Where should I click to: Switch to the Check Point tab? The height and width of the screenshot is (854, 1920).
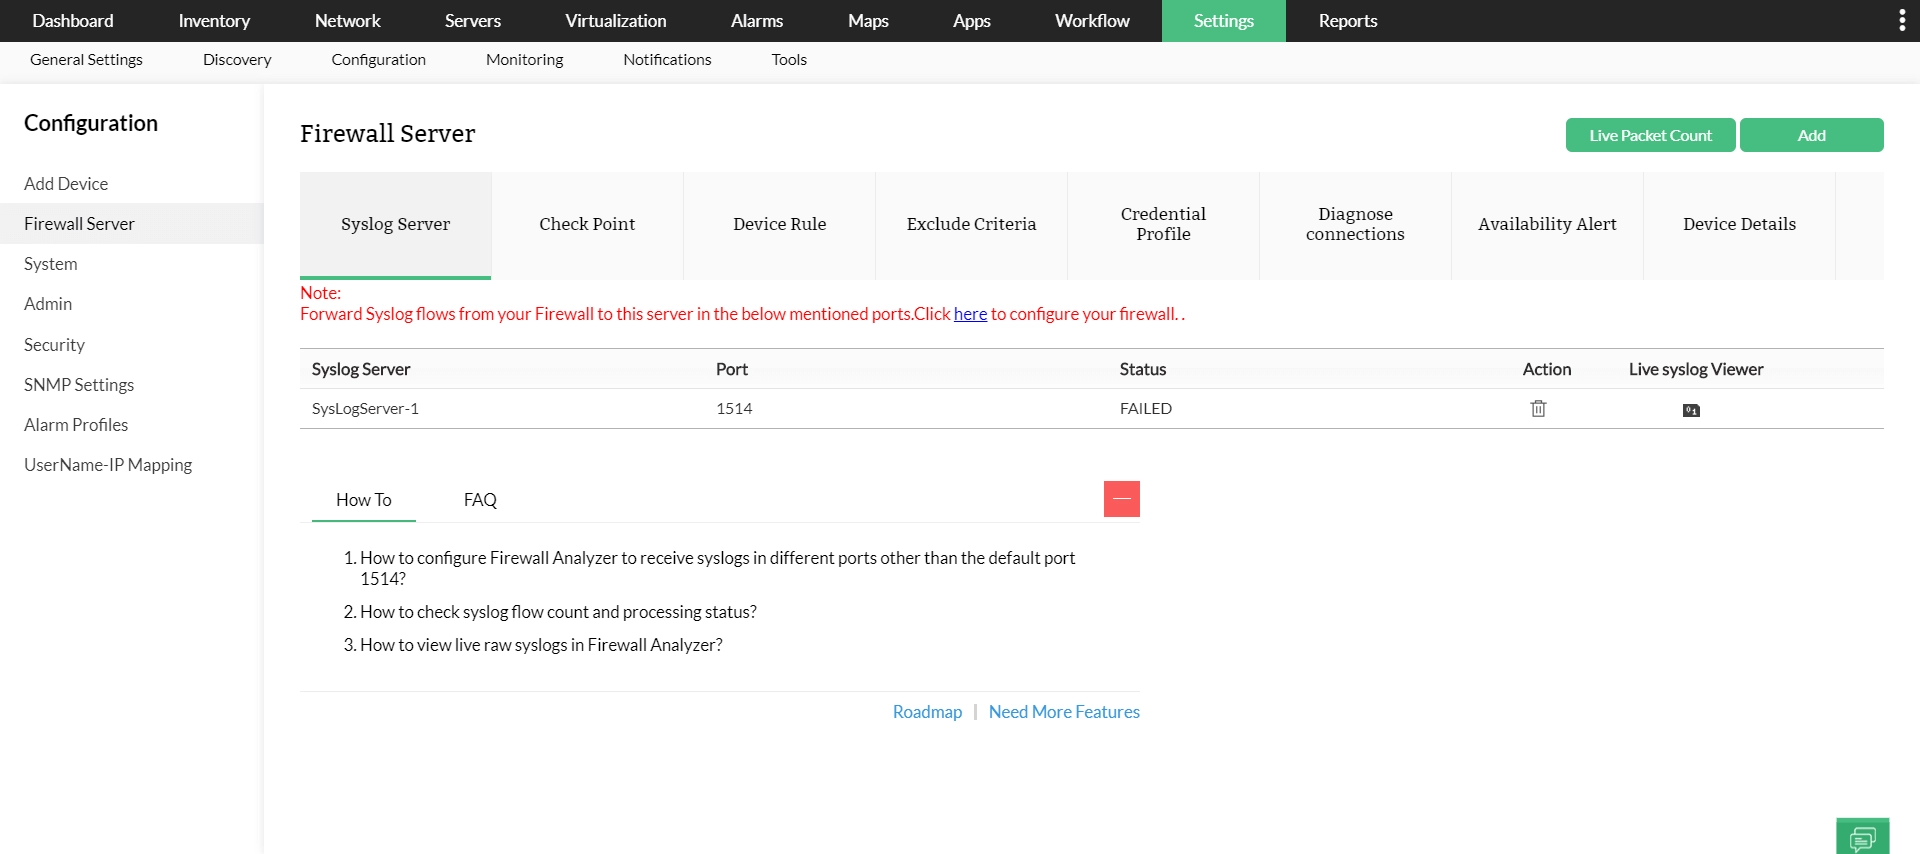pos(587,225)
